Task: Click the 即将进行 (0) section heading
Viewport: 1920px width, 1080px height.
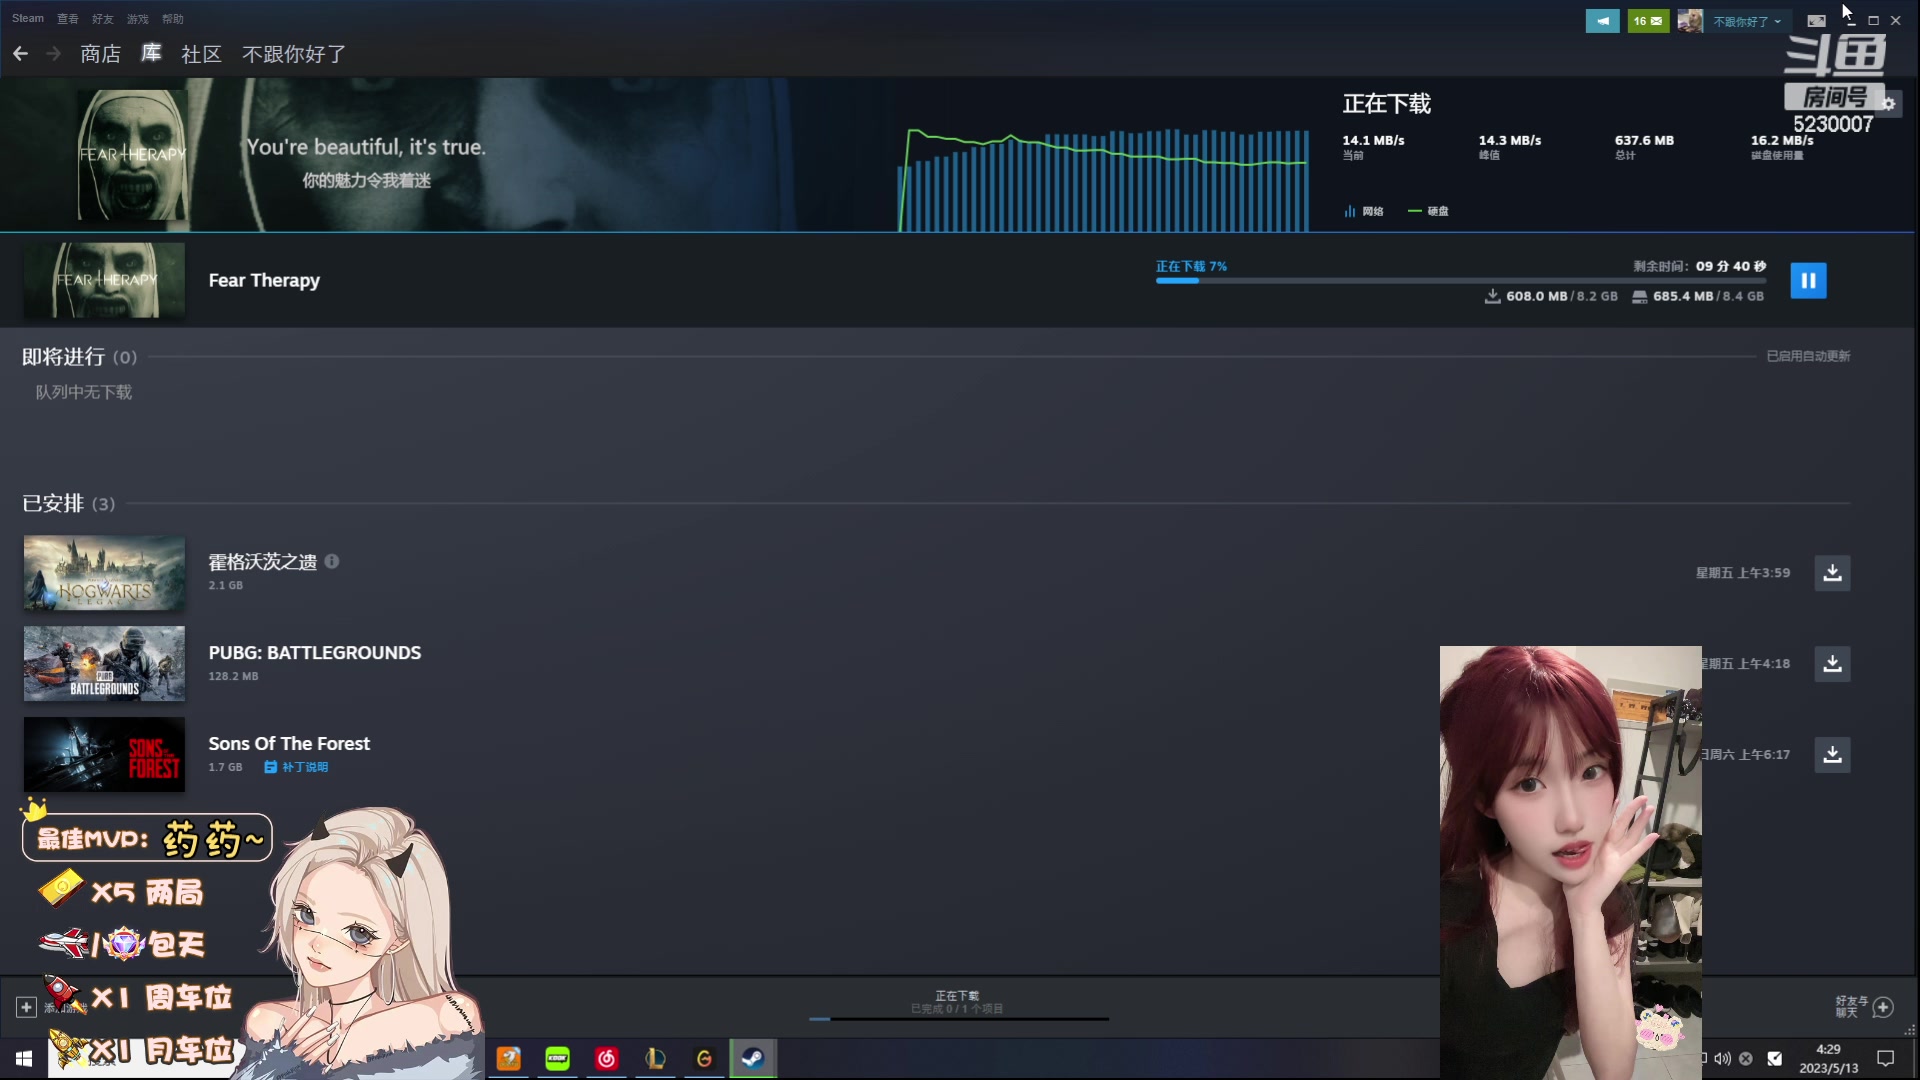Action: click(79, 357)
